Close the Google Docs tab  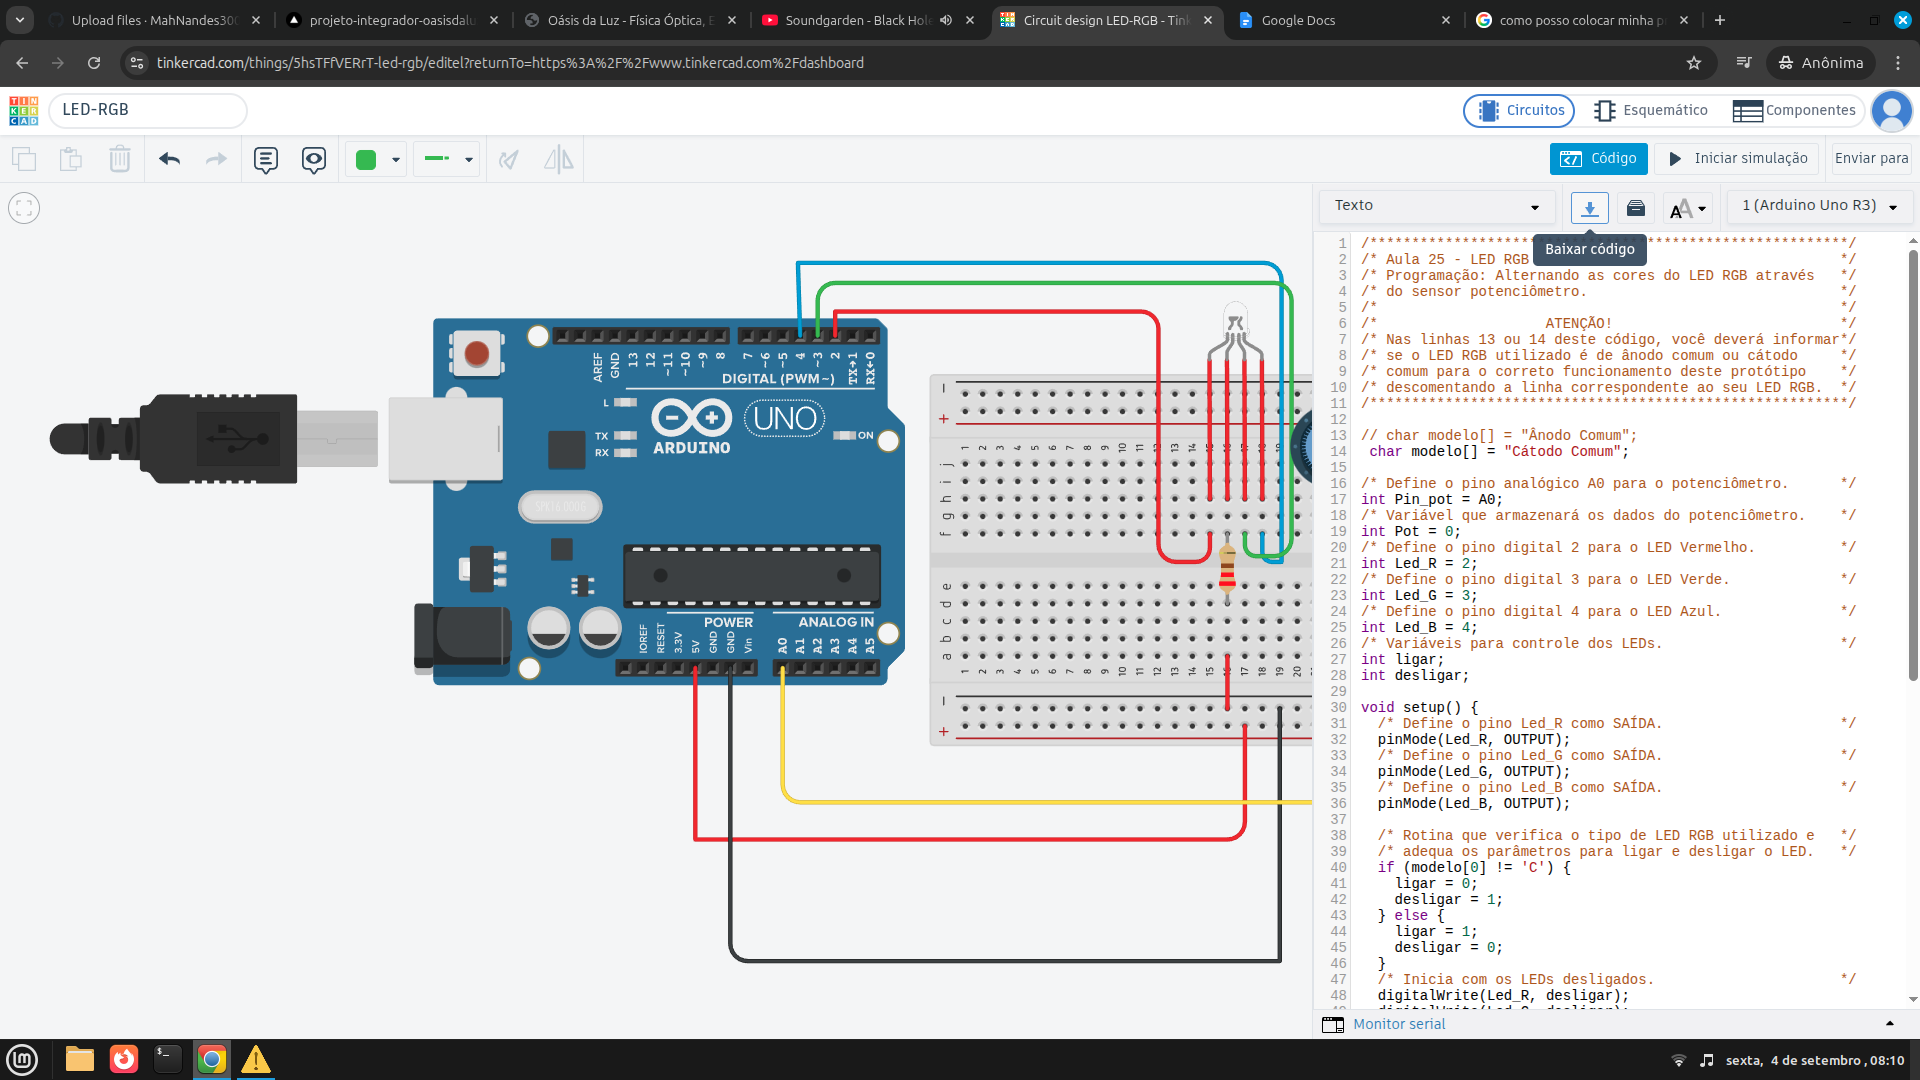(x=1446, y=20)
